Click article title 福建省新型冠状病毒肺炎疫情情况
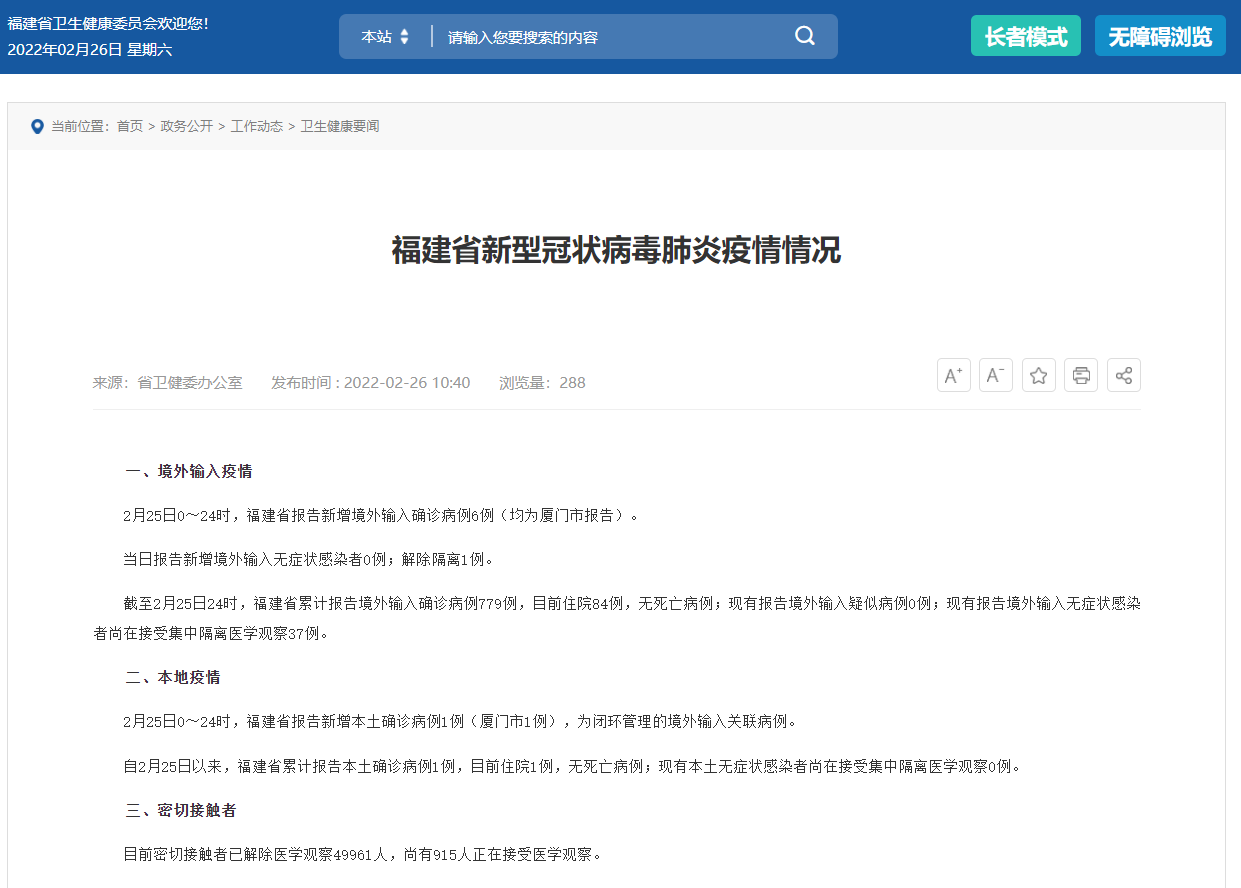Viewport: 1241px width, 888px height. click(x=616, y=250)
